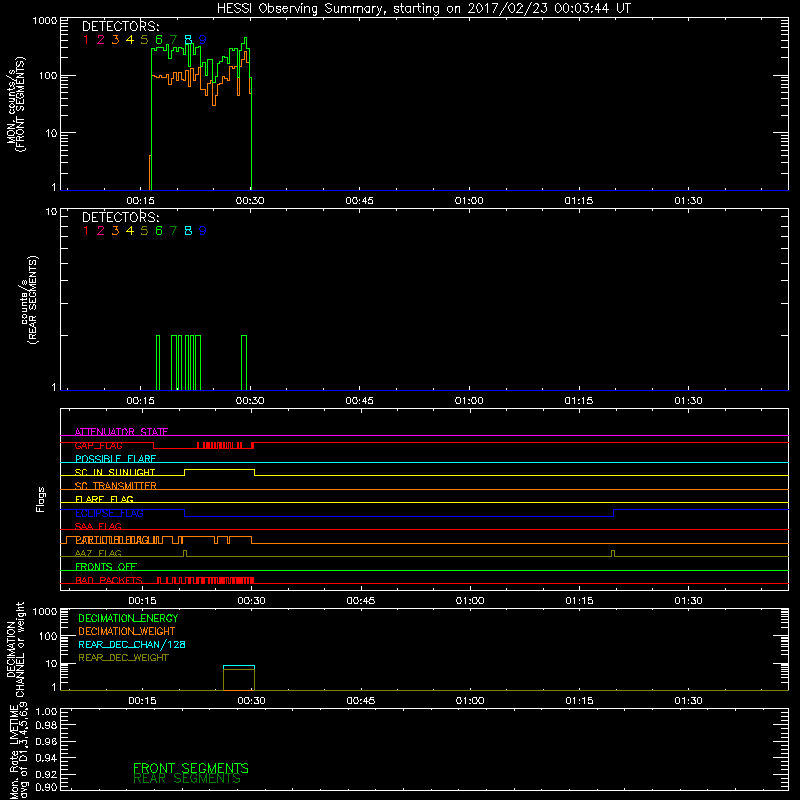The height and width of the screenshot is (800, 800).
Task: Click the 01:15 tick under the Flags plot
Action: click(x=580, y=601)
